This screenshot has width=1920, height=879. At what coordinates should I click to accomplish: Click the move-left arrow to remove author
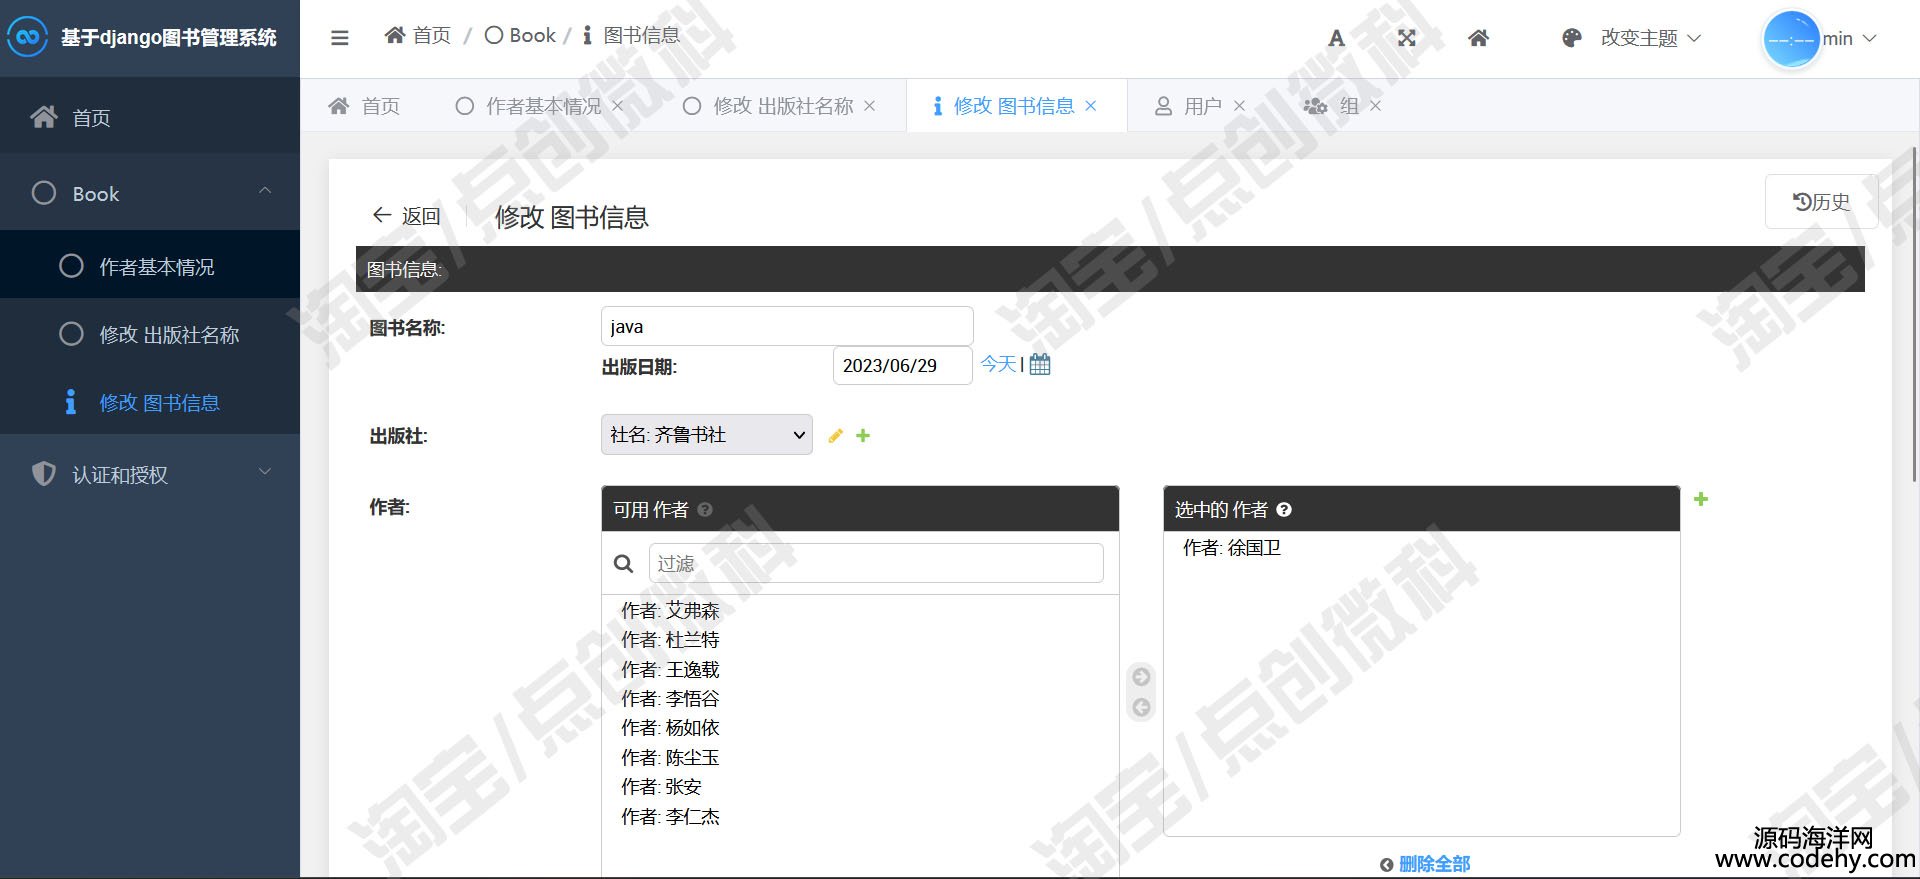(x=1141, y=708)
